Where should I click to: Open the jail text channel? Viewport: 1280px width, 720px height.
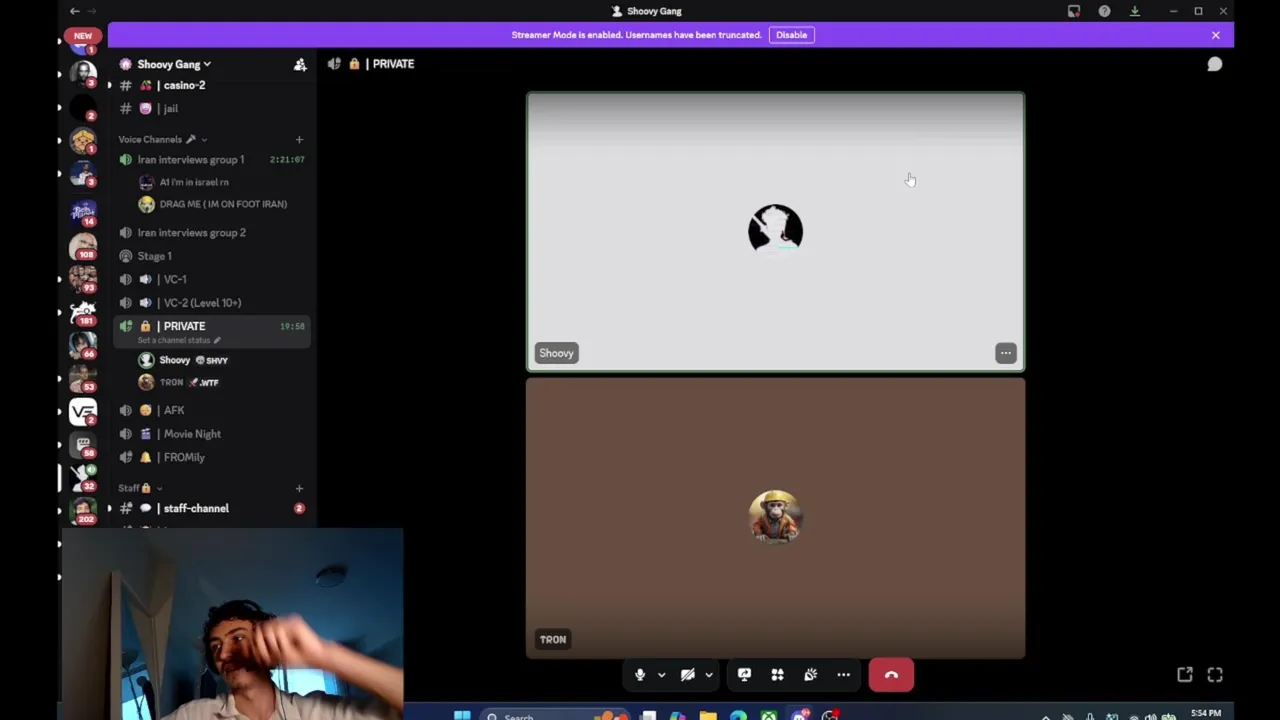(x=211, y=108)
